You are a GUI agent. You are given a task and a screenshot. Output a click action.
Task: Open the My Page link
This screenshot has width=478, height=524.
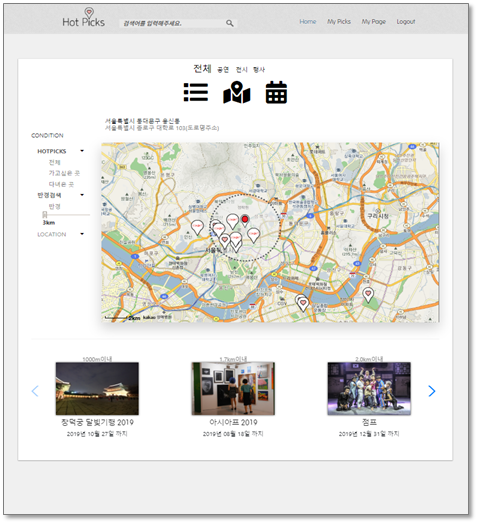[x=373, y=22]
